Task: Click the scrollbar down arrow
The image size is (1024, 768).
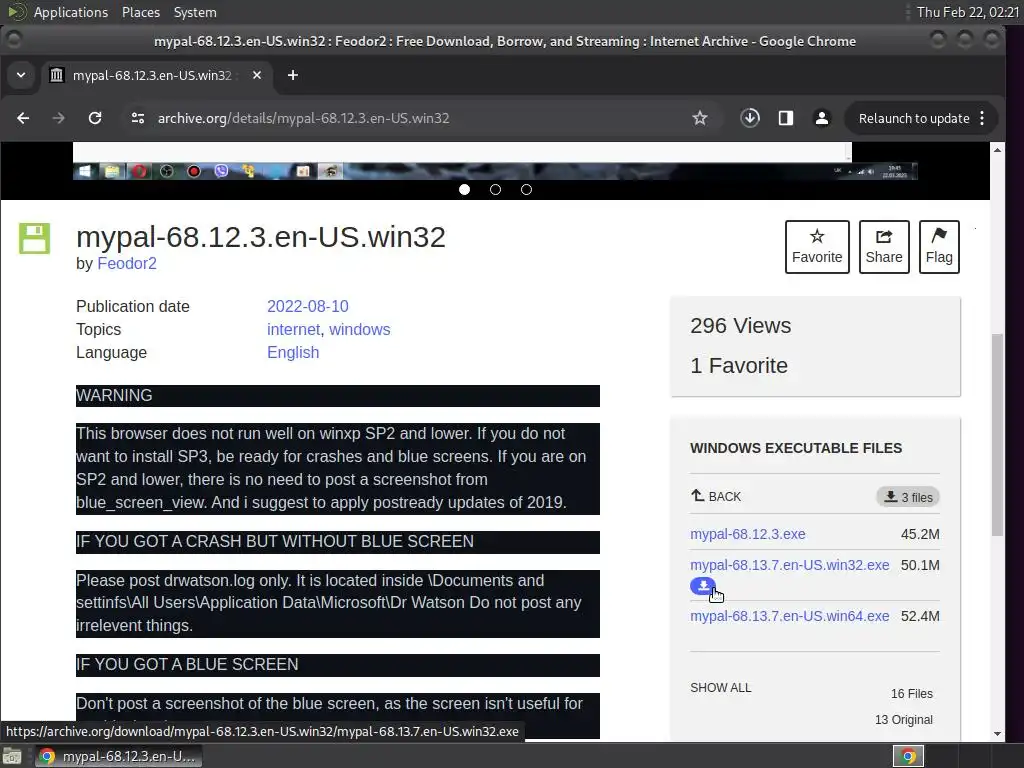Action: tap(997, 733)
